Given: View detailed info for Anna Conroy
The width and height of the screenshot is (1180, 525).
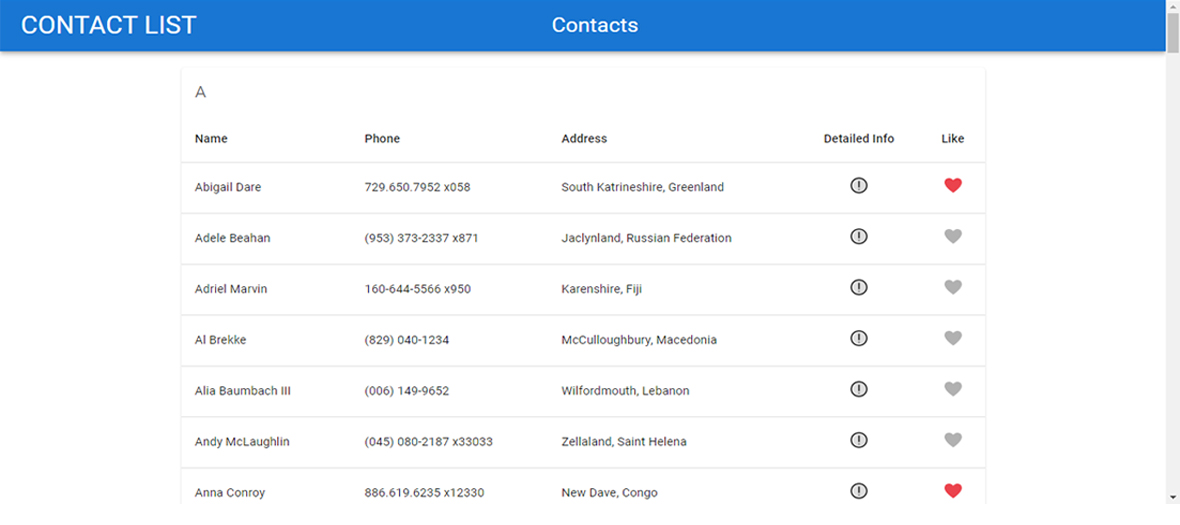Looking at the screenshot, I should [x=858, y=491].
